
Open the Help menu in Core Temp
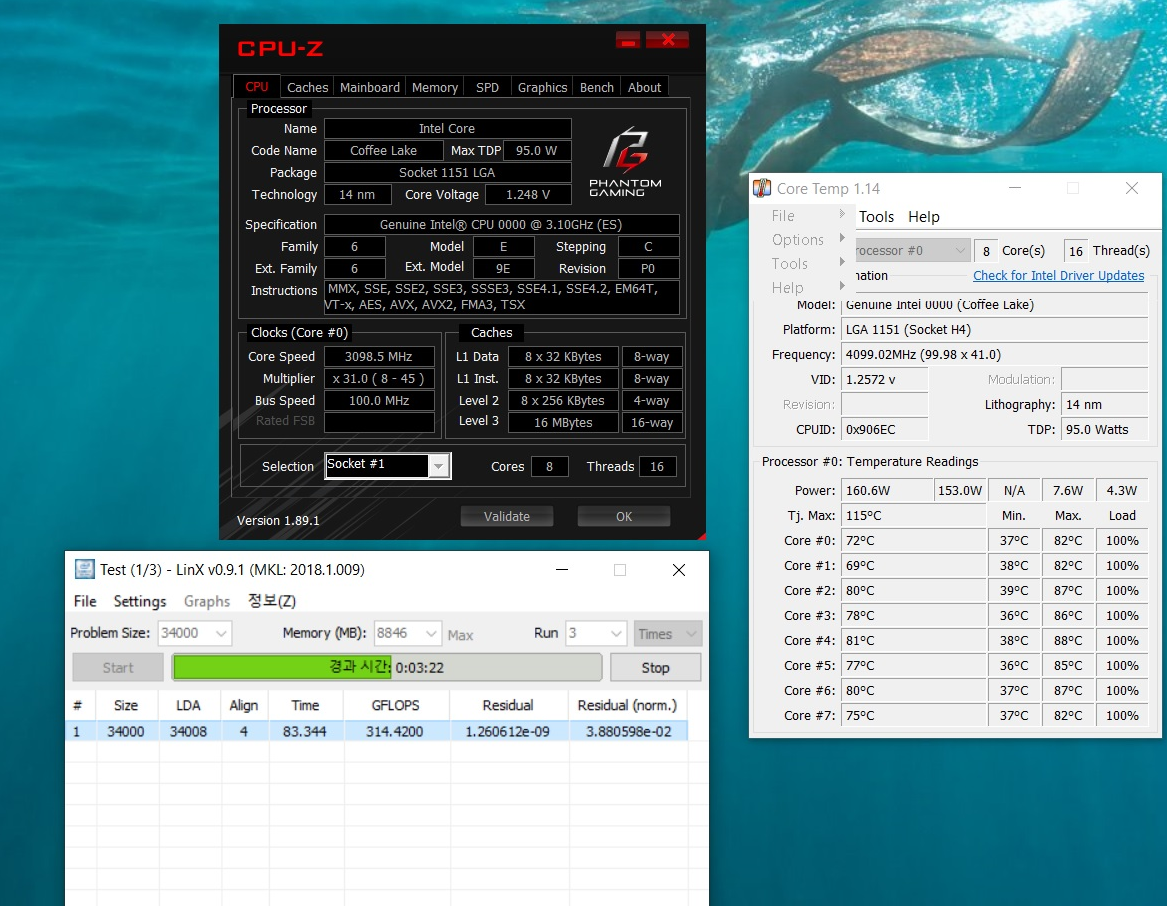pyautogui.click(x=924, y=217)
